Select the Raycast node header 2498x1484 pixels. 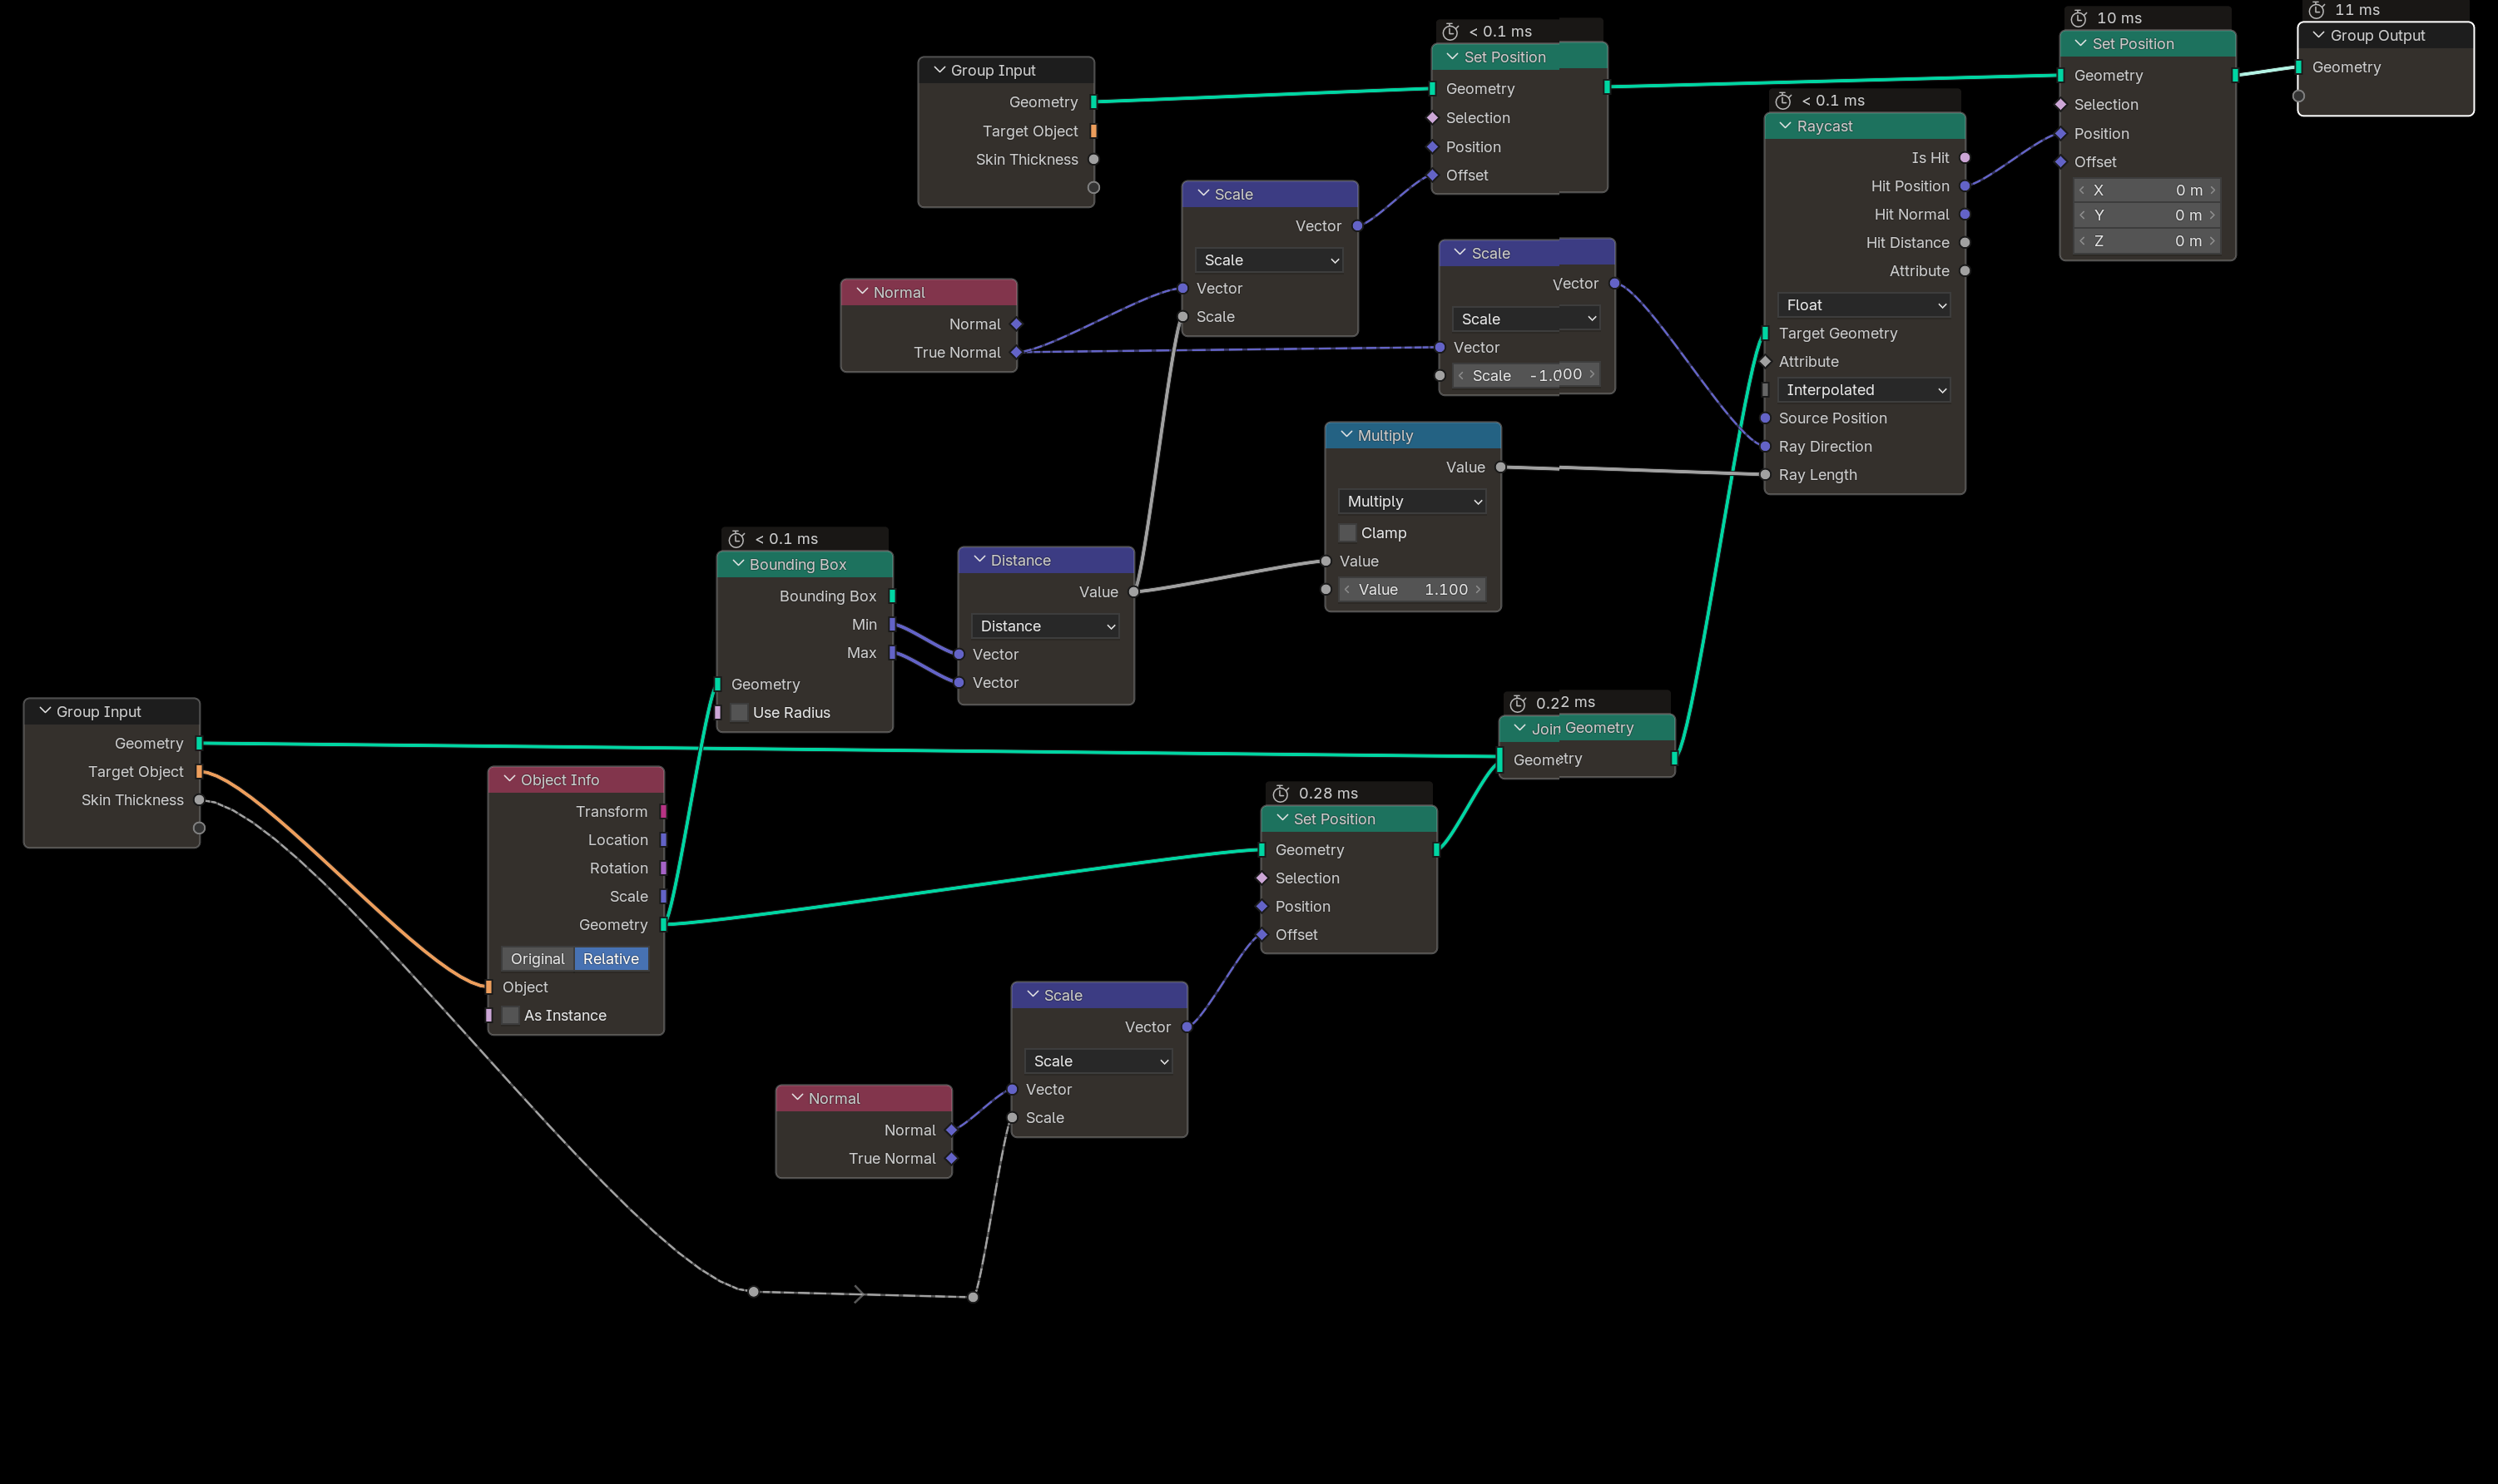(x=1865, y=126)
